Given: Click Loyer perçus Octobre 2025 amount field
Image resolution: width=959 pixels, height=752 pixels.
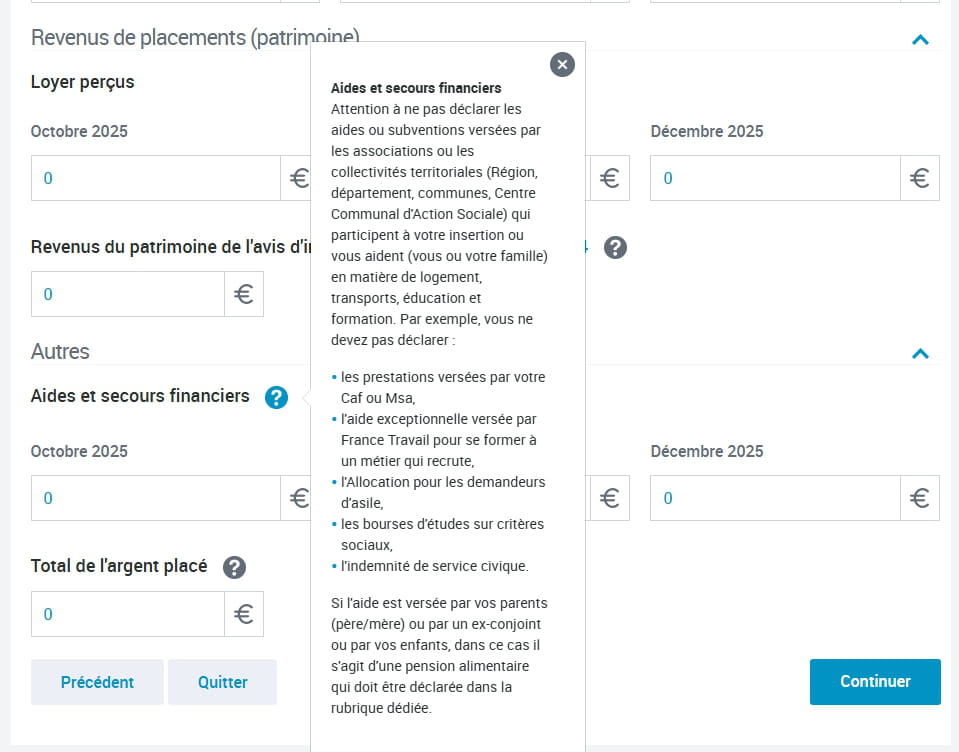Looking at the screenshot, I should pyautogui.click(x=155, y=178).
